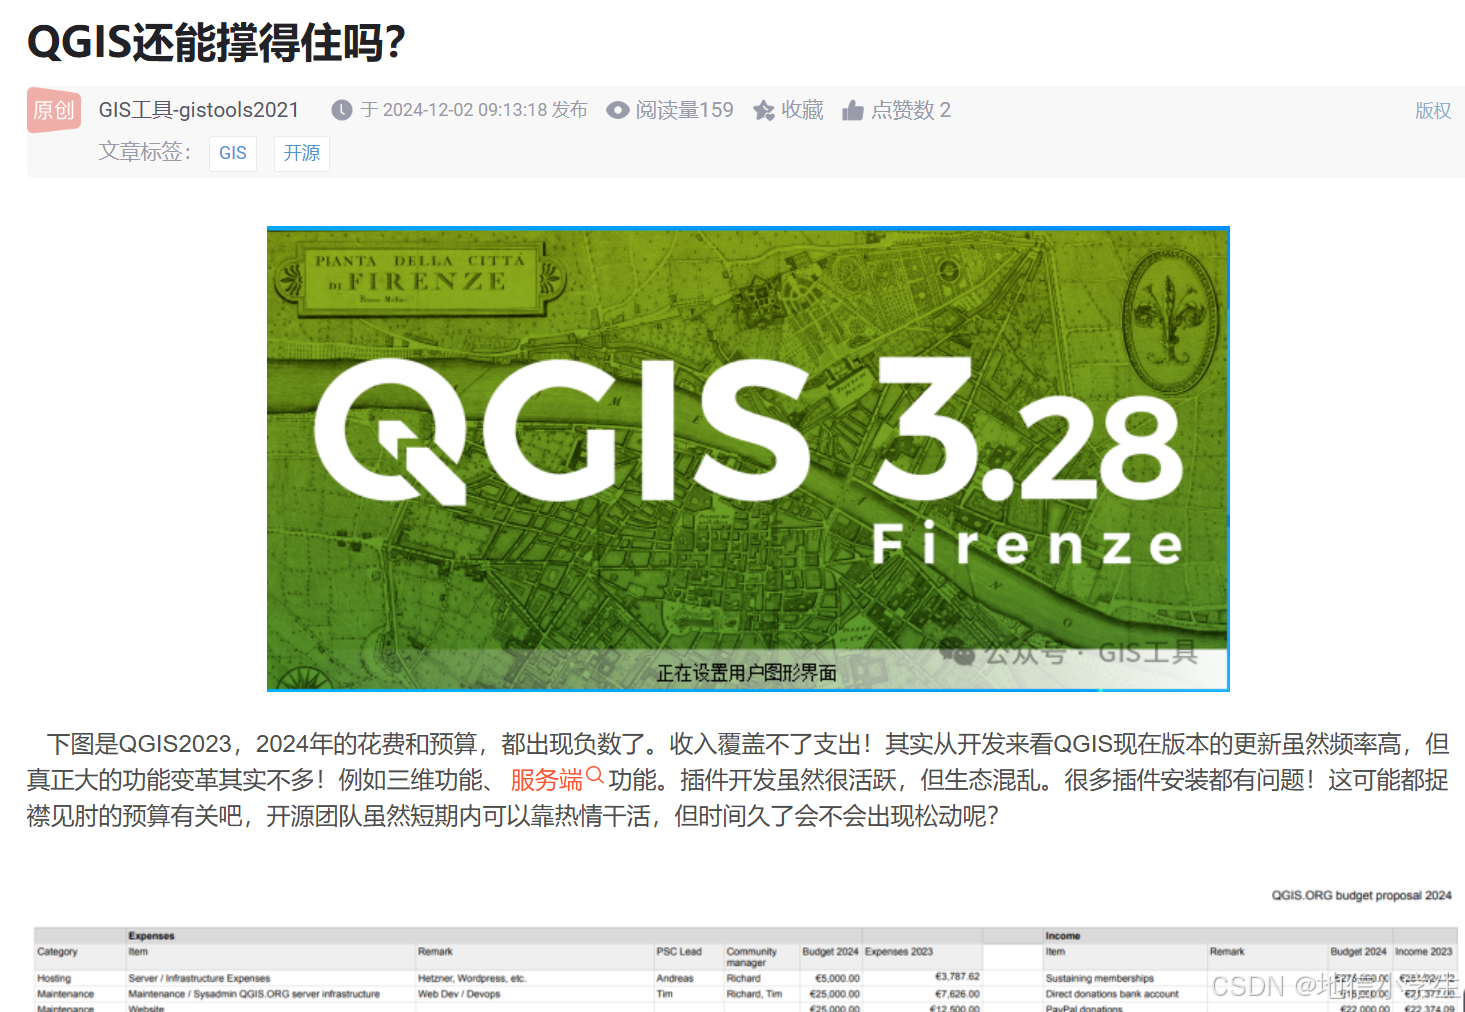Open the GIS article tag
The height and width of the screenshot is (1012, 1465).
coord(233,153)
